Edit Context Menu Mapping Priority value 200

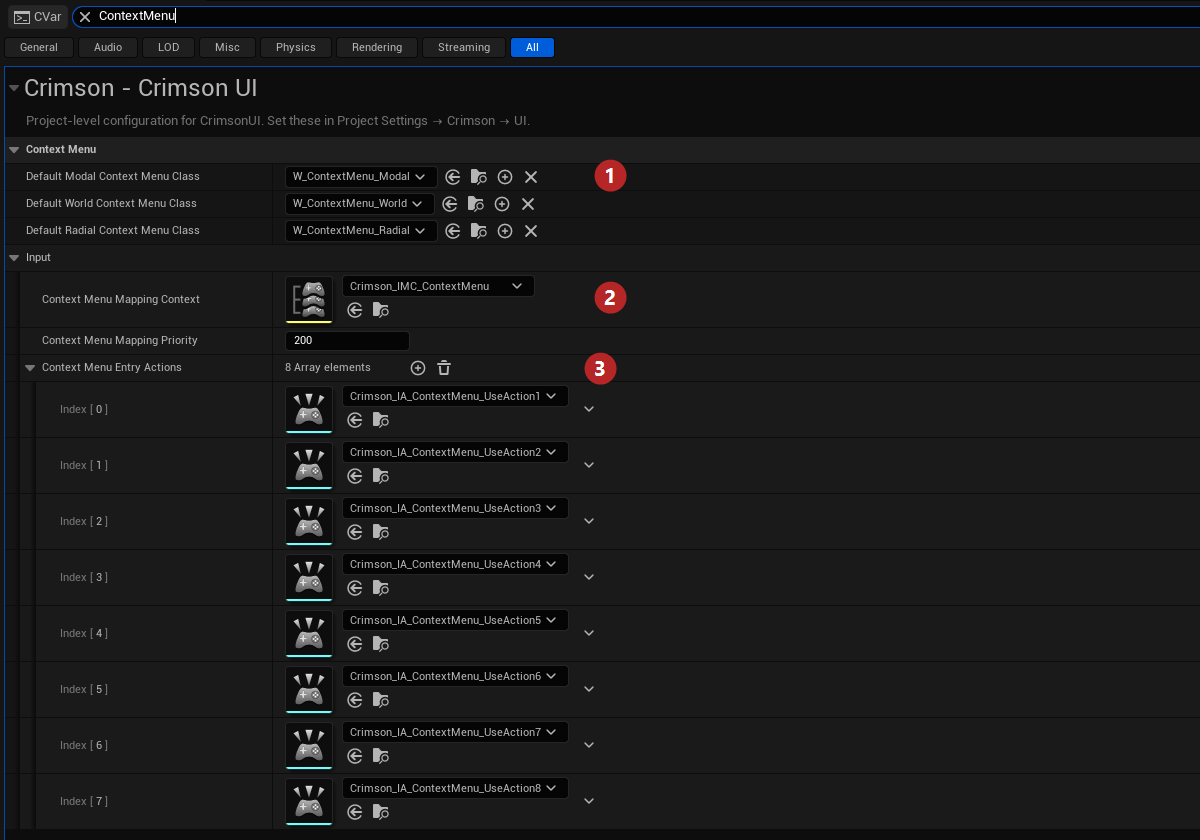[x=347, y=341]
